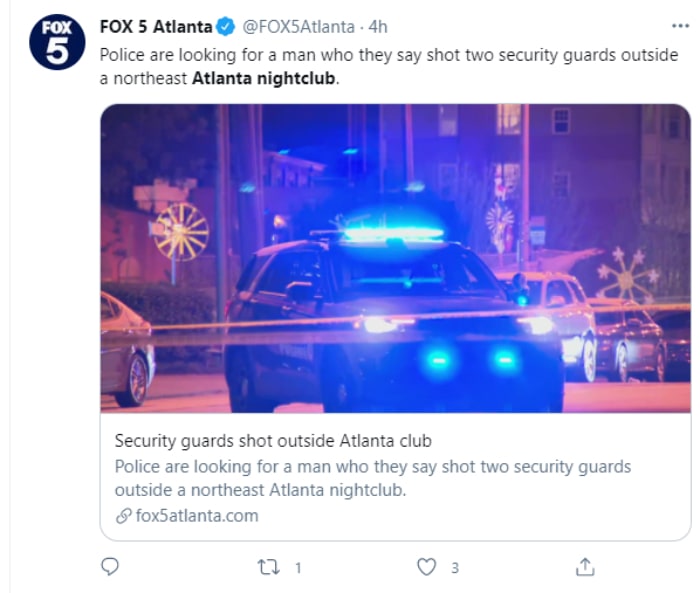Share the tweet via upload arrow icon
Viewport: 700px width, 593px height.
point(585,567)
